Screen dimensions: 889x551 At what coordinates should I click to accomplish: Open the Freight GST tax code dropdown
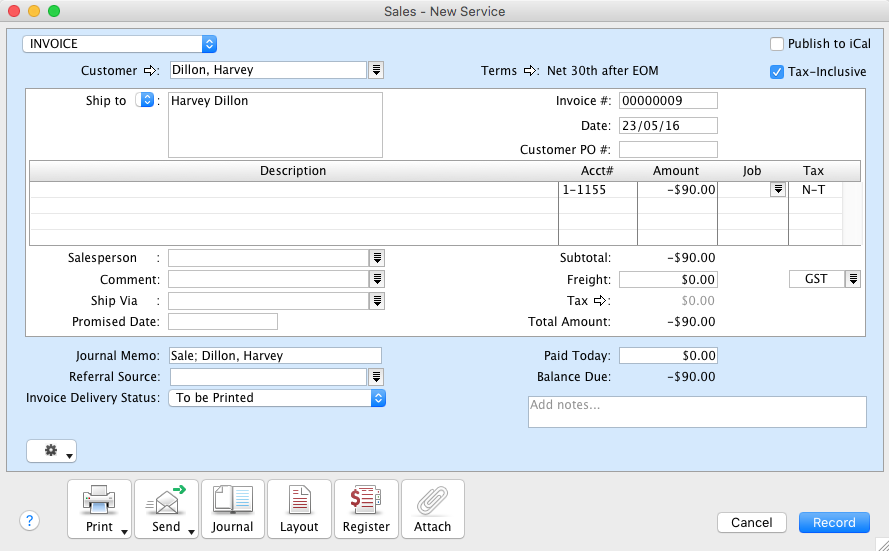pyautogui.click(x=853, y=279)
